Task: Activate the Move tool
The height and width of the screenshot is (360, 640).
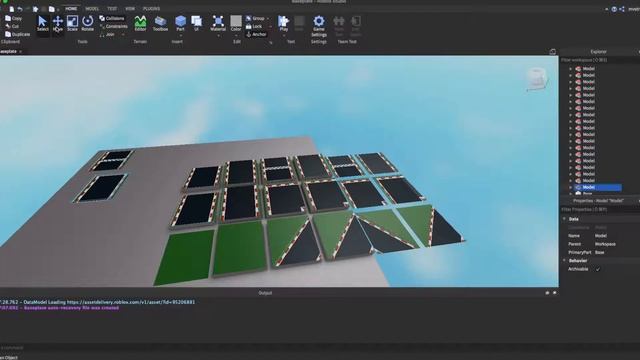Action: point(58,24)
